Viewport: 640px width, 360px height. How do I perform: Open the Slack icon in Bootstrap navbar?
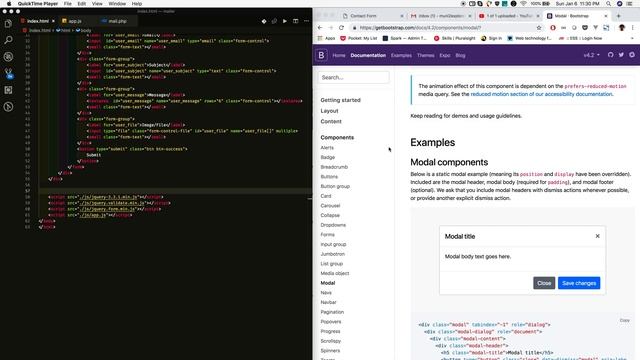click(x=632, y=55)
